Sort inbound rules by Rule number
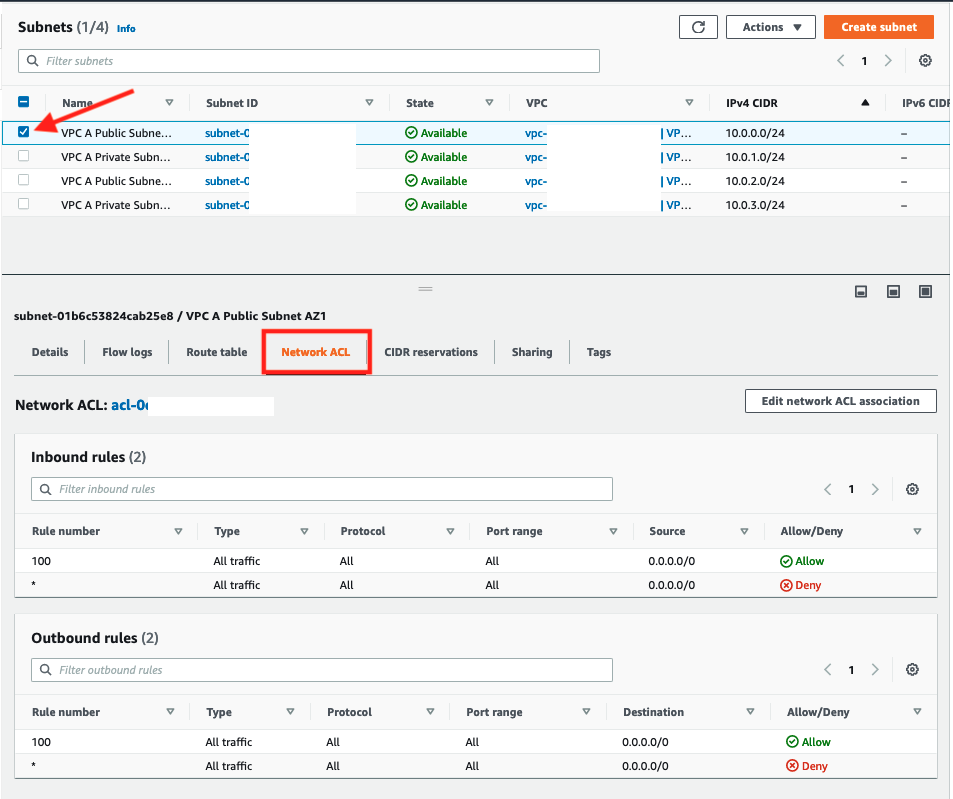The height and width of the screenshot is (799, 953). 178,532
